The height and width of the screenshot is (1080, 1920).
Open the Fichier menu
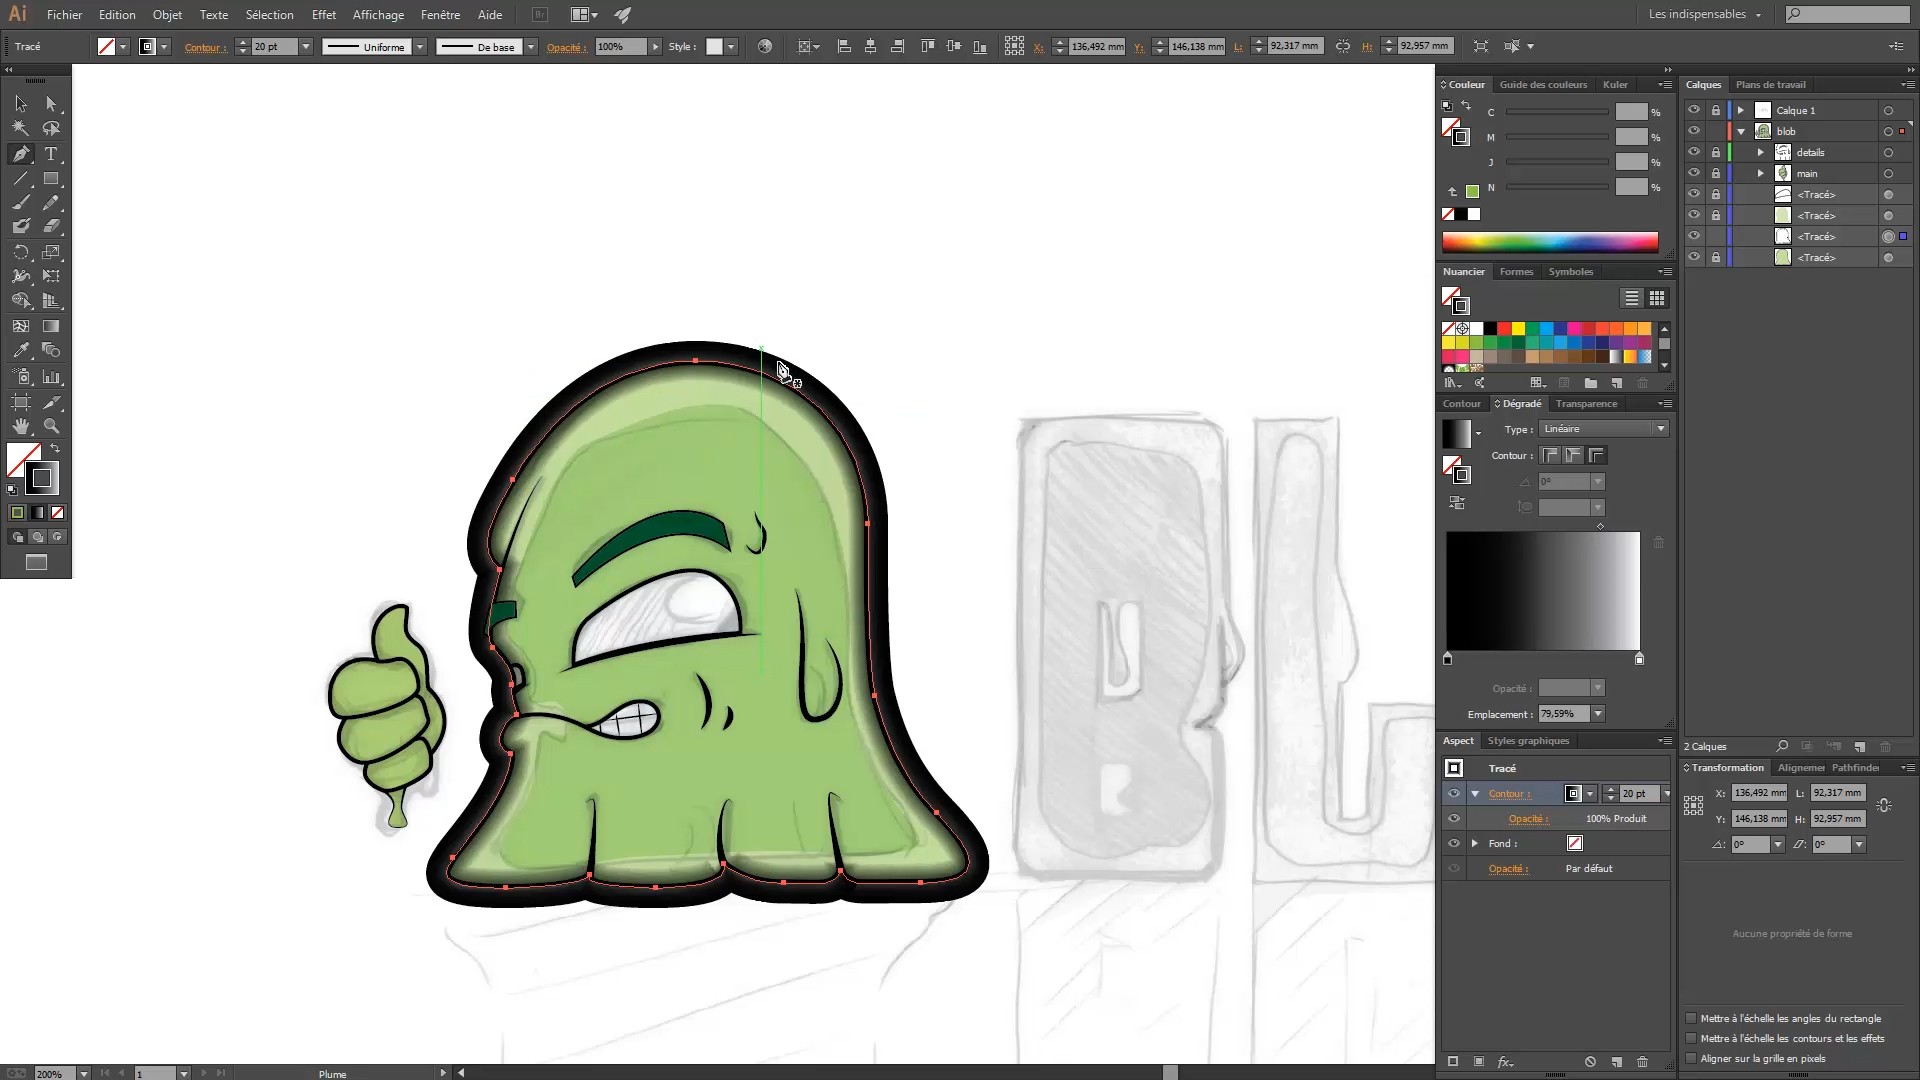click(x=64, y=15)
